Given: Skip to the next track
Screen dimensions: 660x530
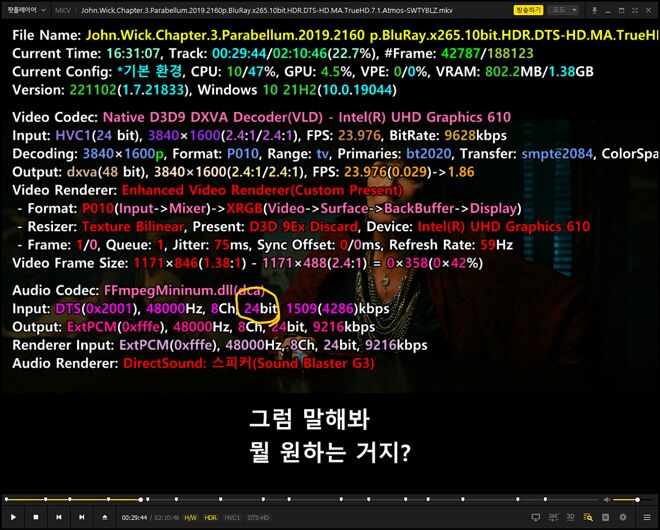Looking at the screenshot, I should [82, 517].
